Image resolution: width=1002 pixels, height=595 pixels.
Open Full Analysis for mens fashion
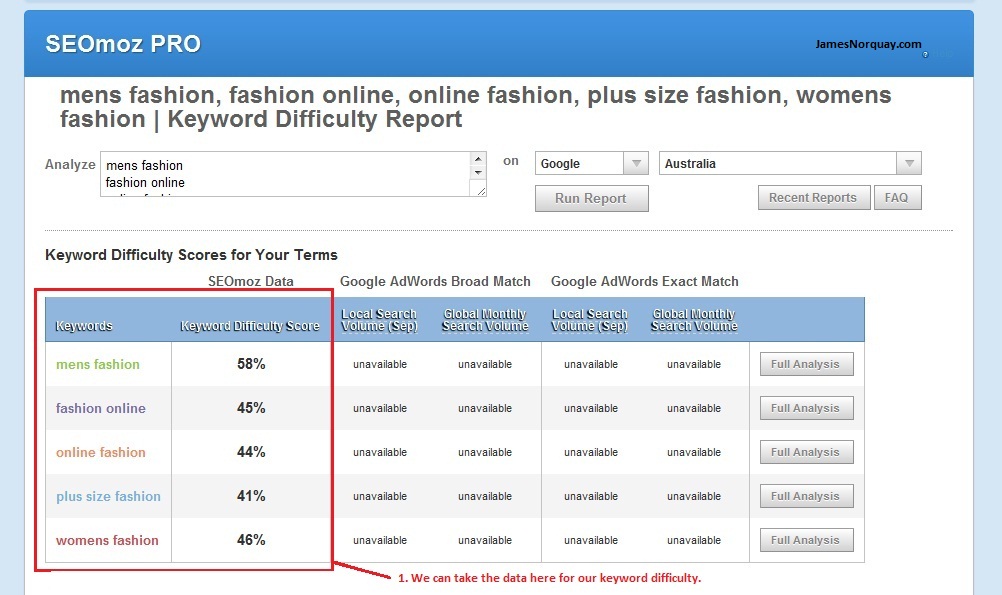(805, 365)
